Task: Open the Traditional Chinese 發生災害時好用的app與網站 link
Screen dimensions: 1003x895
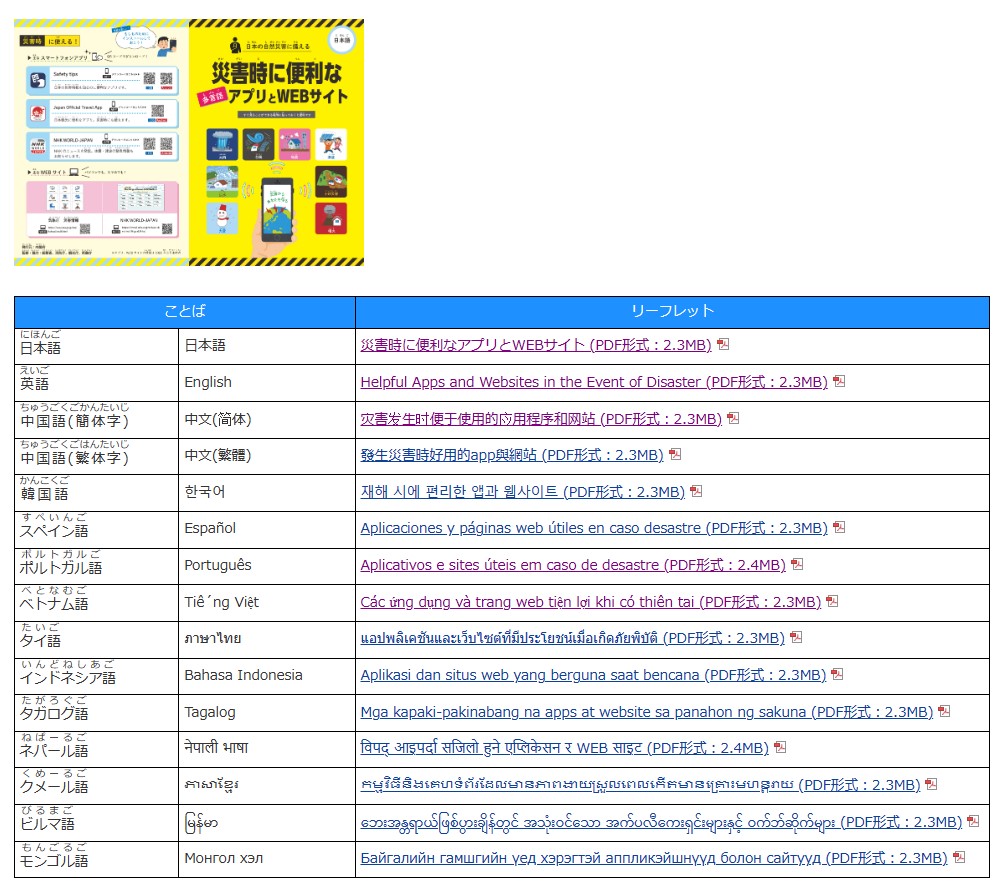Action: coord(511,455)
